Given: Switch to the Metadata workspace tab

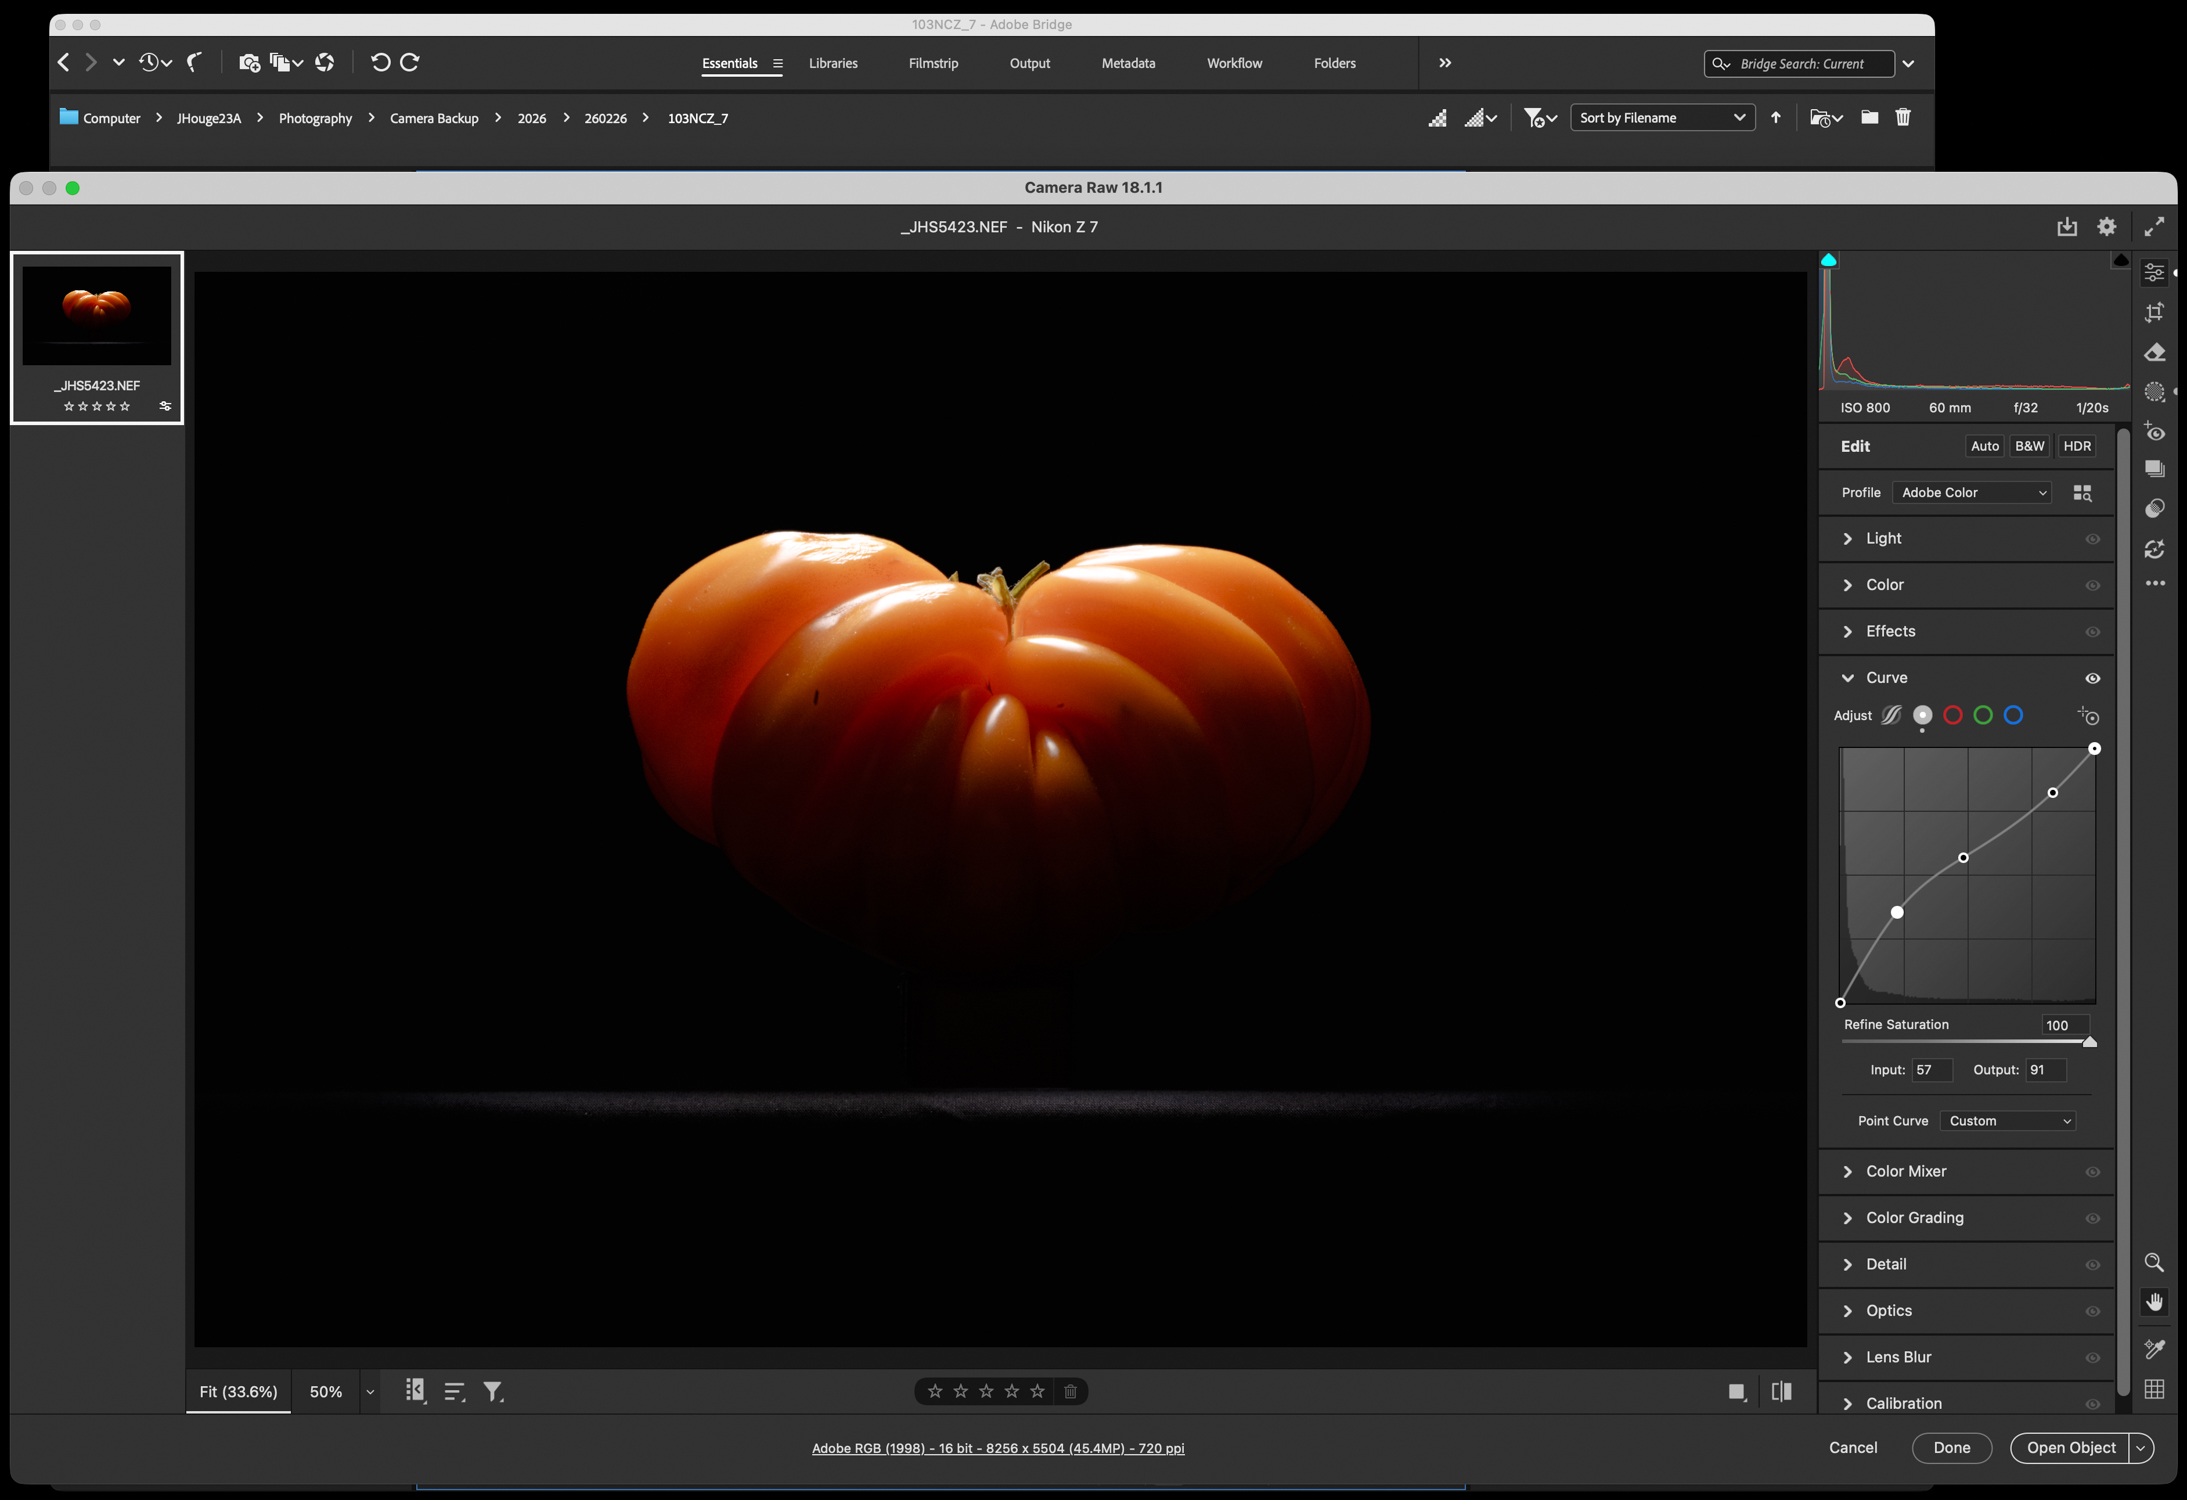Looking at the screenshot, I should (1128, 63).
